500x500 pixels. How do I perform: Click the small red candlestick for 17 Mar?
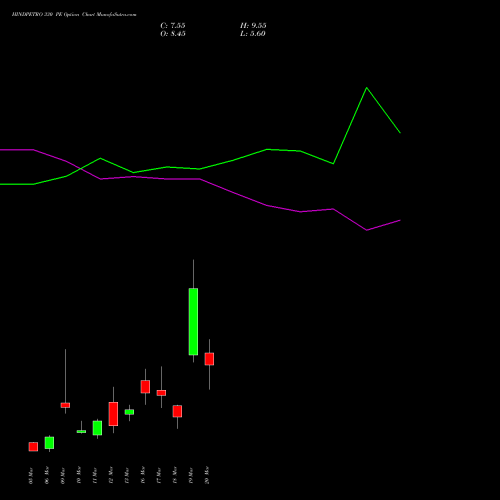161,393
